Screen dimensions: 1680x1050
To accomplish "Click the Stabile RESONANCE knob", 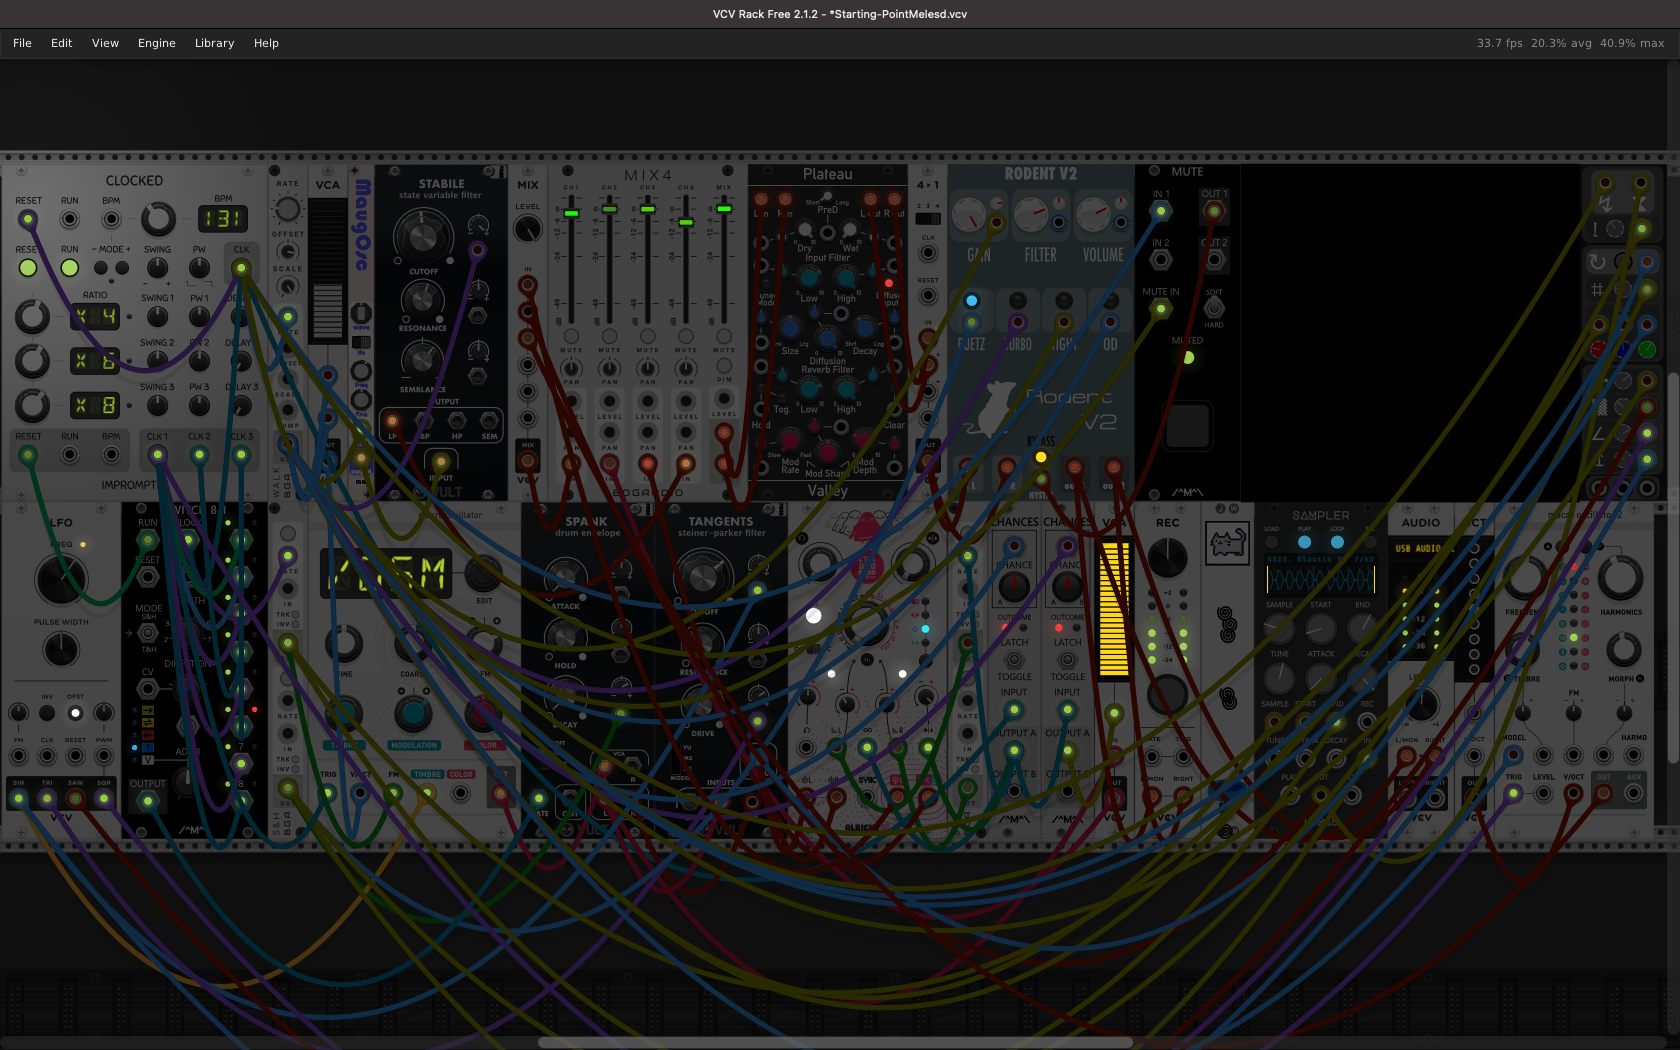I will point(422,300).
